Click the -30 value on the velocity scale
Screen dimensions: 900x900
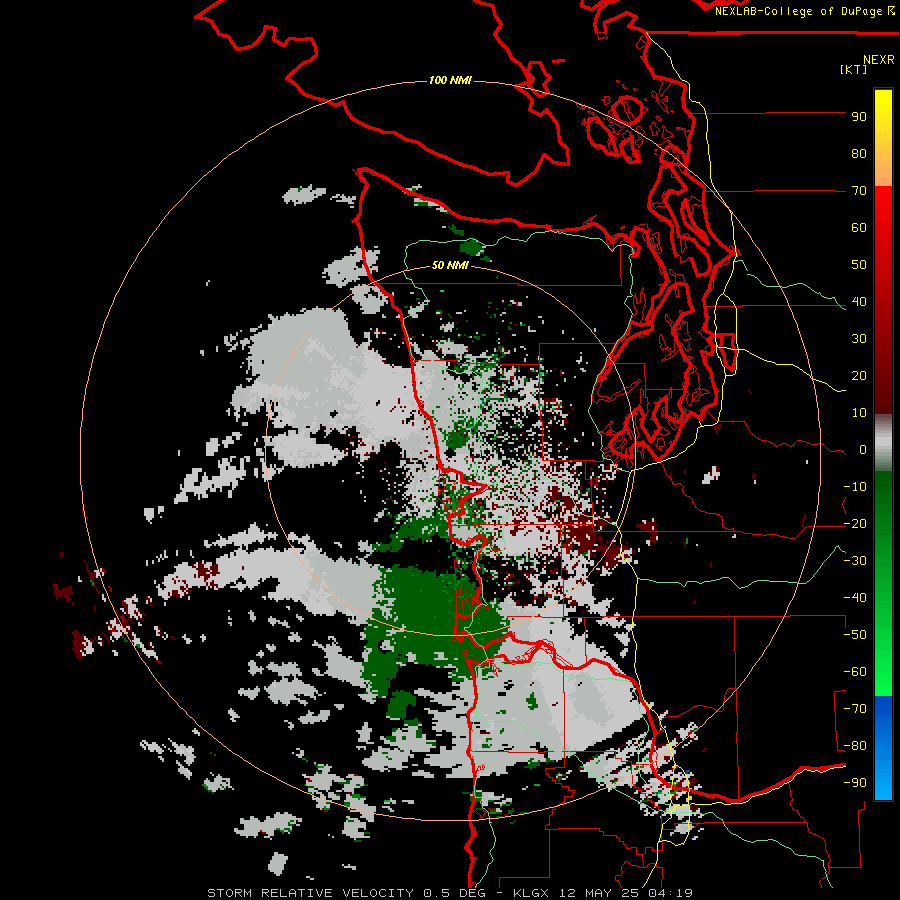[855, 561]
